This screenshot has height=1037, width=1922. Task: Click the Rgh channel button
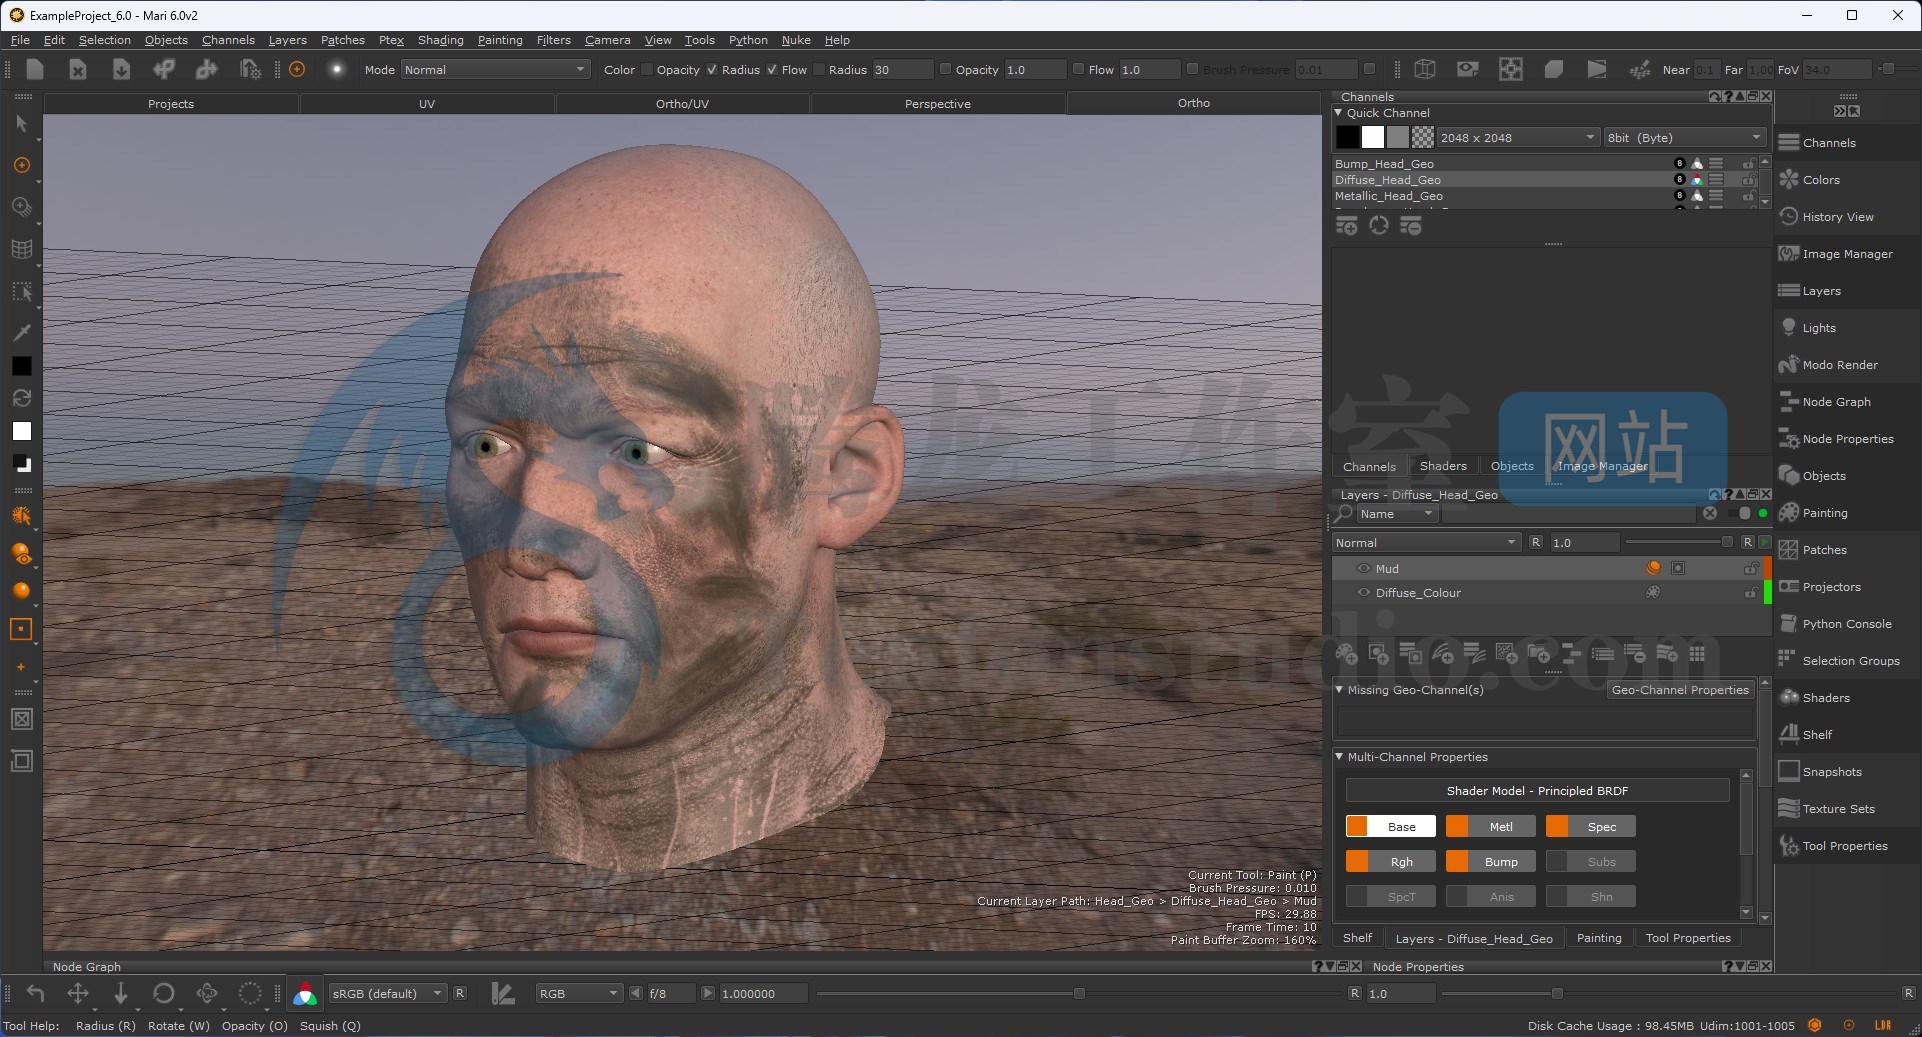1391,861
